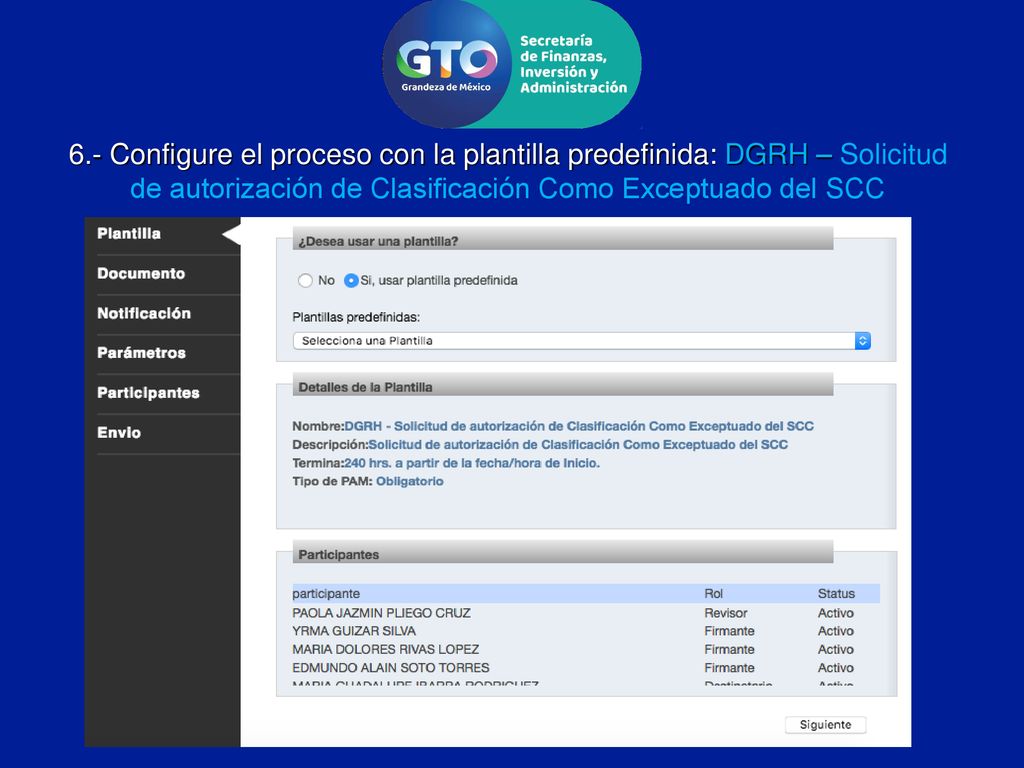Click the template name 'DGRH - Solicitud de autorización' value

[579, 426]
